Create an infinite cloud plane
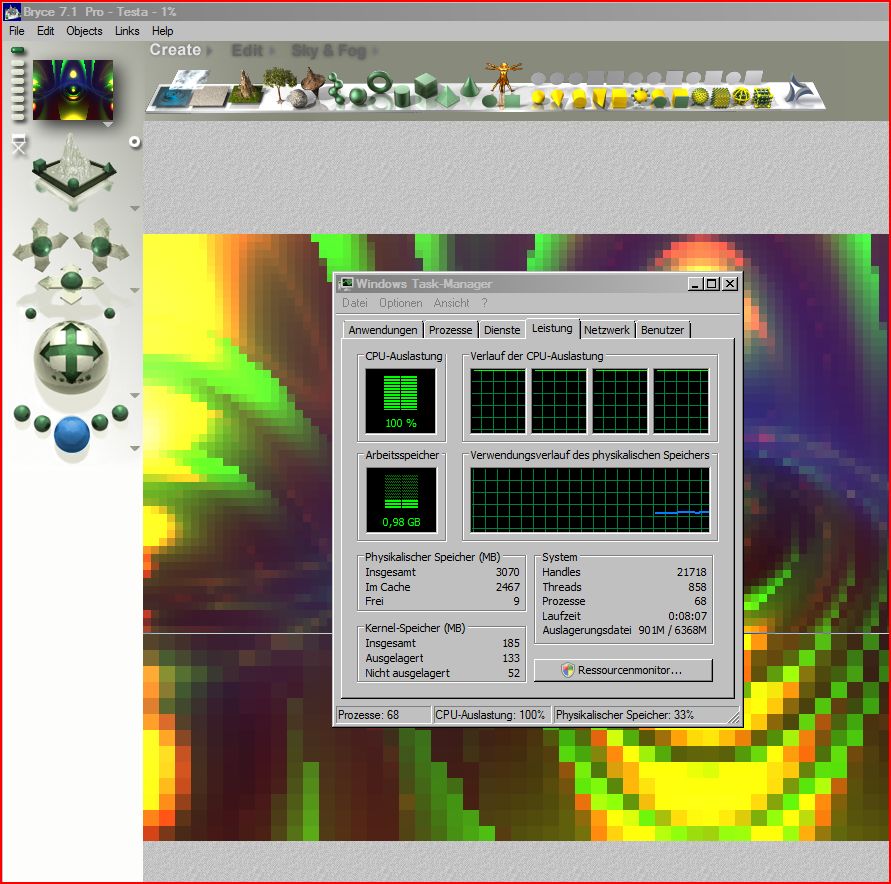891x884 pixels. (190, 78)
